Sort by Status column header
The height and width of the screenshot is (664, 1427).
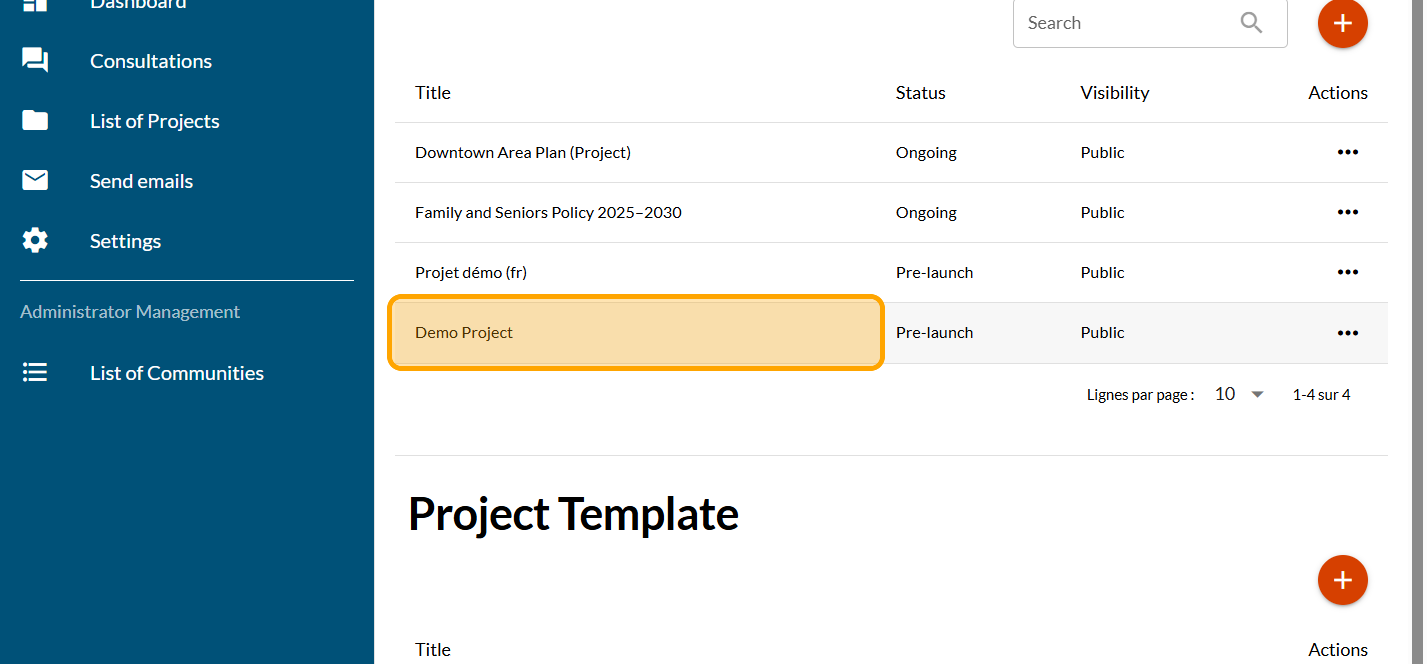[920, 93]
